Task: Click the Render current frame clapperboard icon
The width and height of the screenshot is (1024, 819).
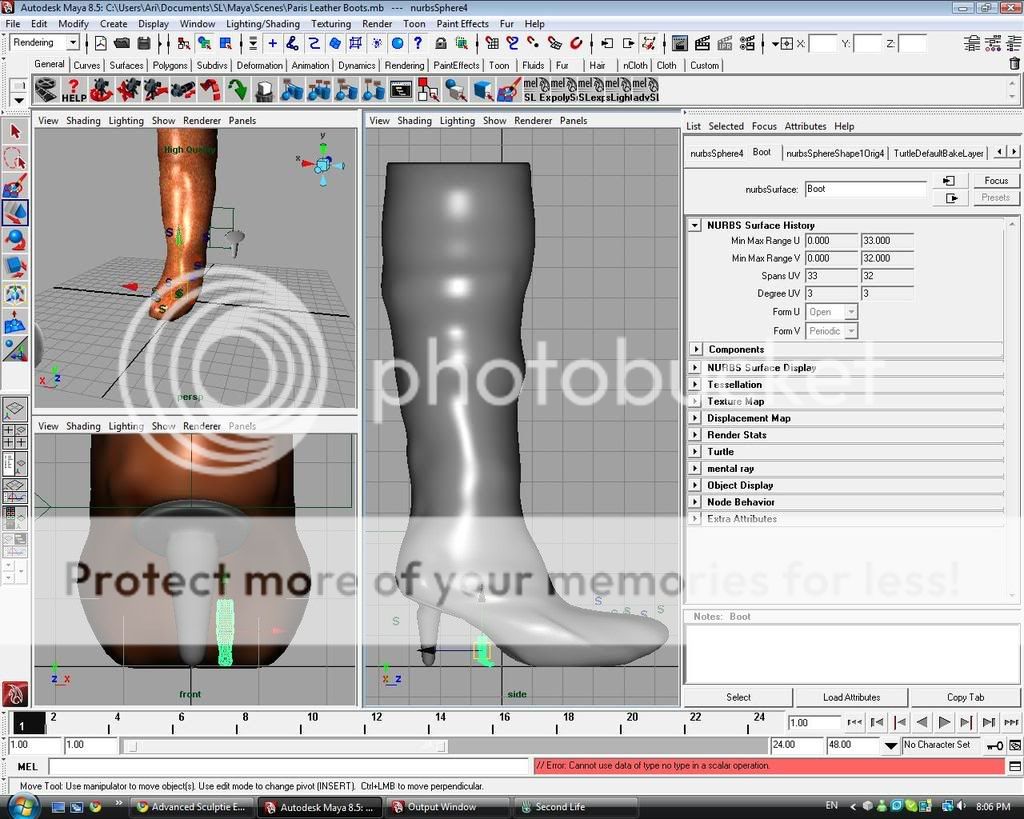Action: coord(679,43)
